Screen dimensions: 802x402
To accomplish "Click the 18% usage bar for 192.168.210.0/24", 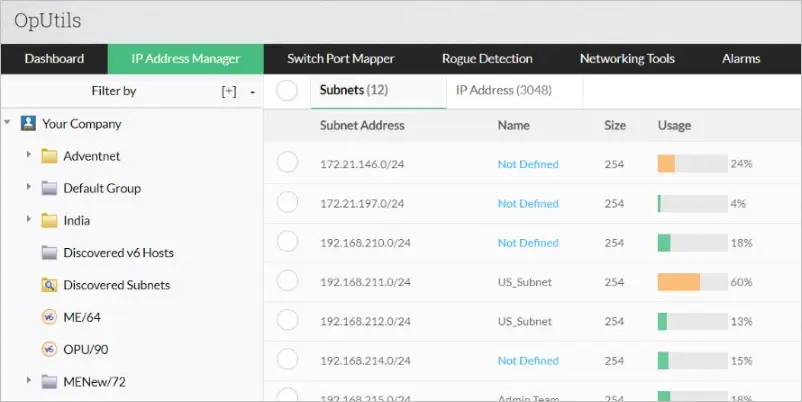I will point(693,243).
